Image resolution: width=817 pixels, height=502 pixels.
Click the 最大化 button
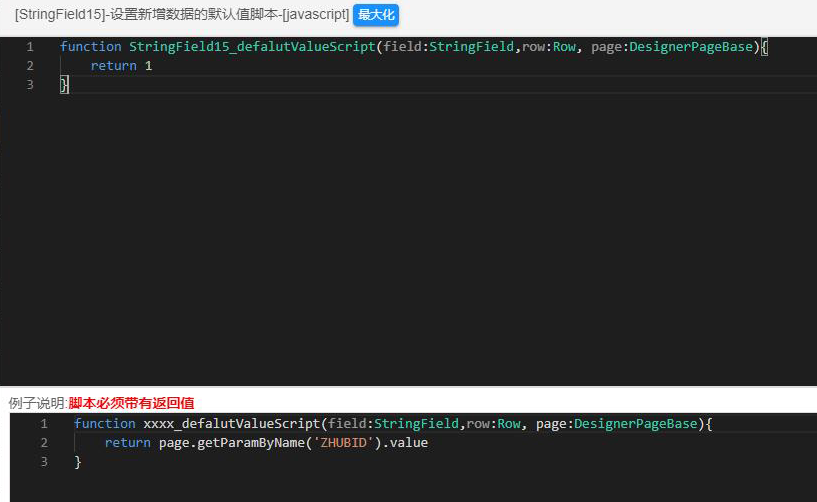click(376, 16)
